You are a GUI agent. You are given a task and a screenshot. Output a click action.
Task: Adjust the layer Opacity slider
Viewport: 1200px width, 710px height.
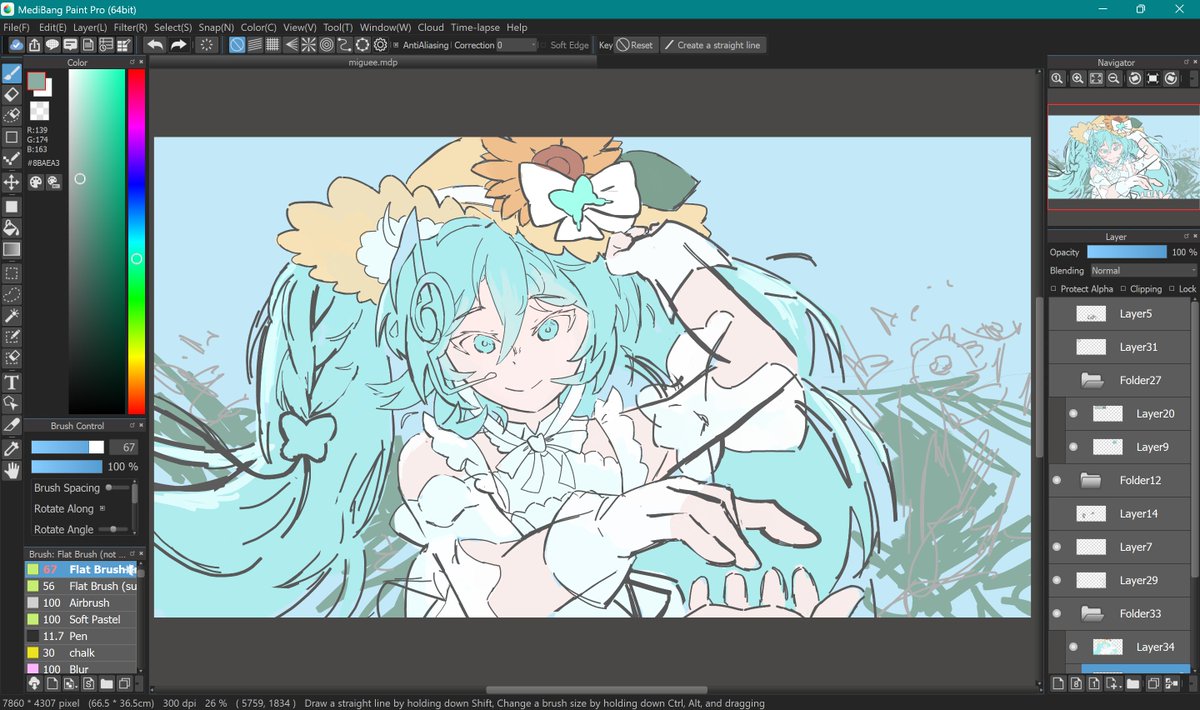(x=1126, y=252)
